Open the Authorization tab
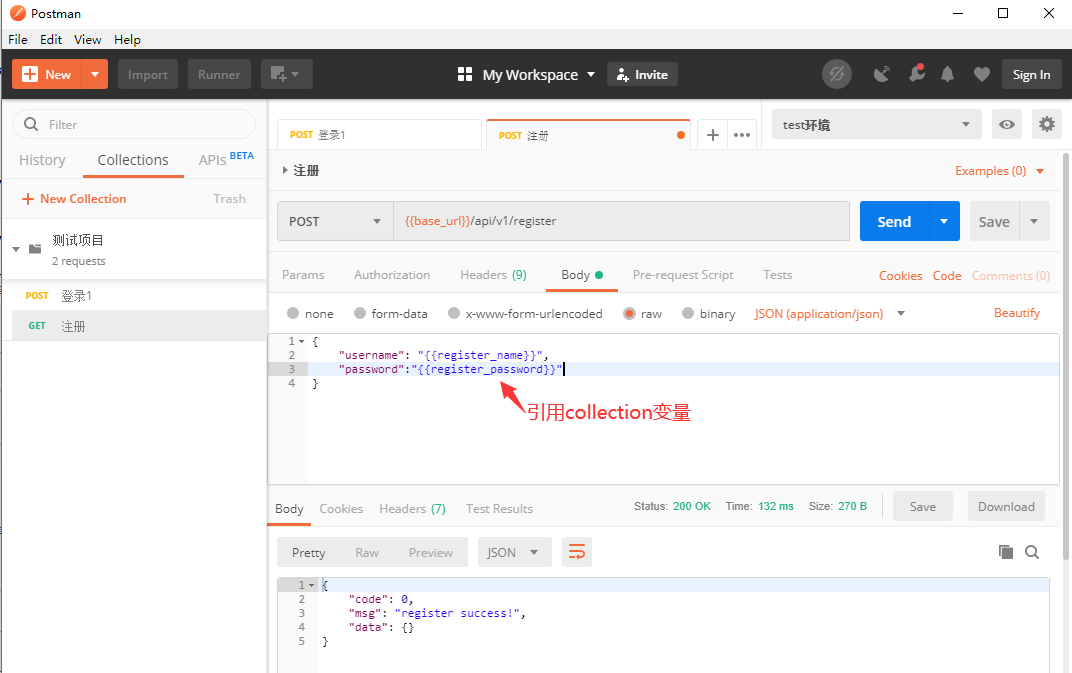 point(392,274)
